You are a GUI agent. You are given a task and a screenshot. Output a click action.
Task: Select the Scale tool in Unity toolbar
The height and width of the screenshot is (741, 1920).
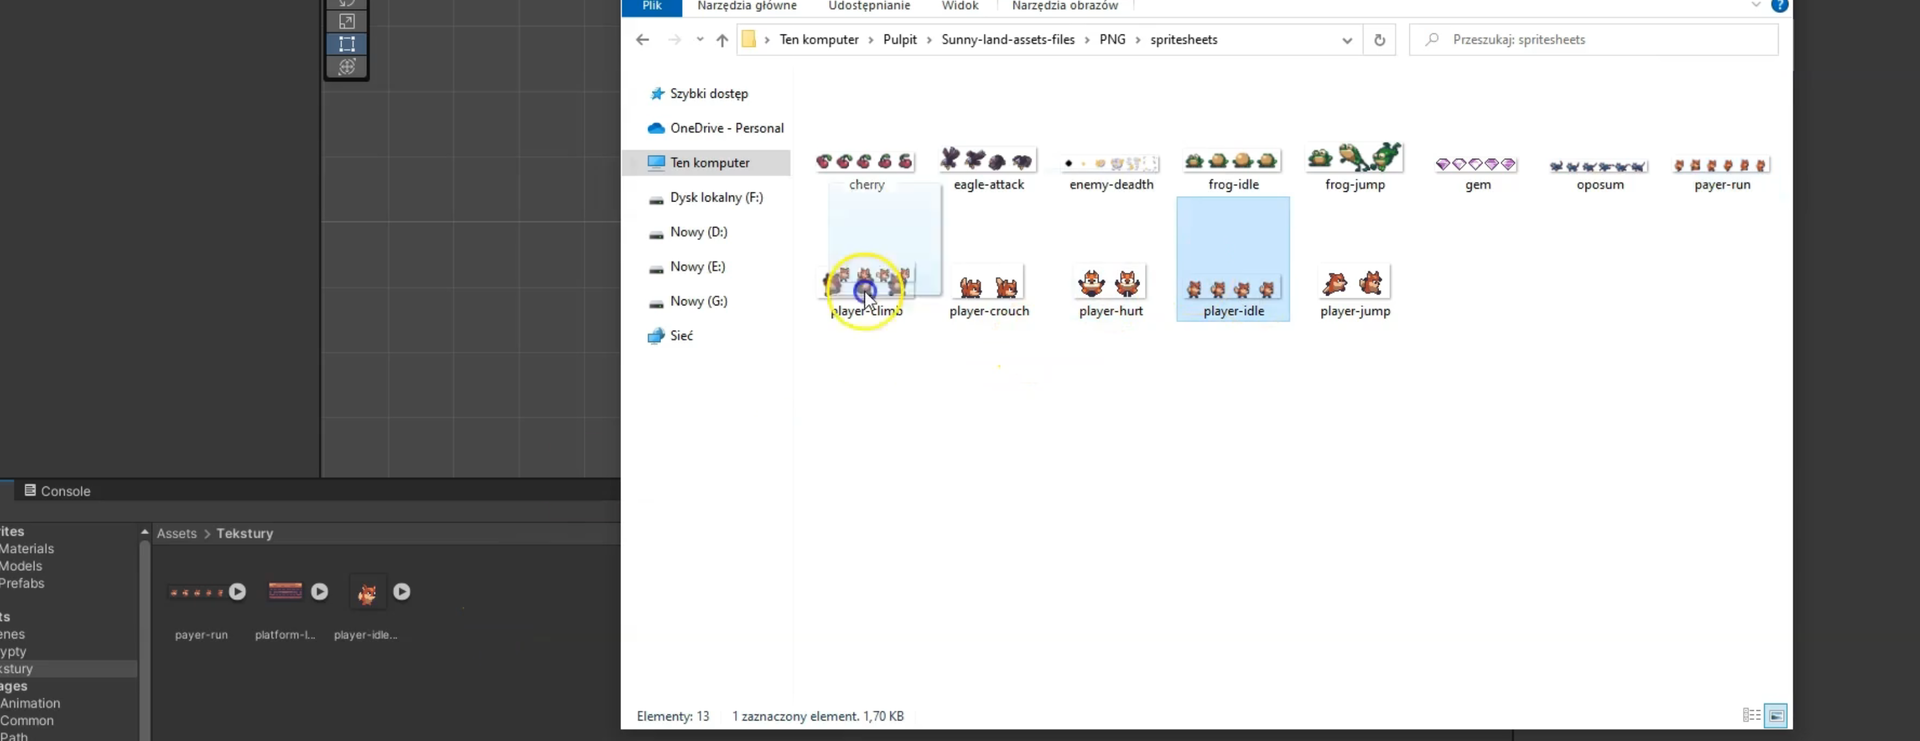point(347,21)
